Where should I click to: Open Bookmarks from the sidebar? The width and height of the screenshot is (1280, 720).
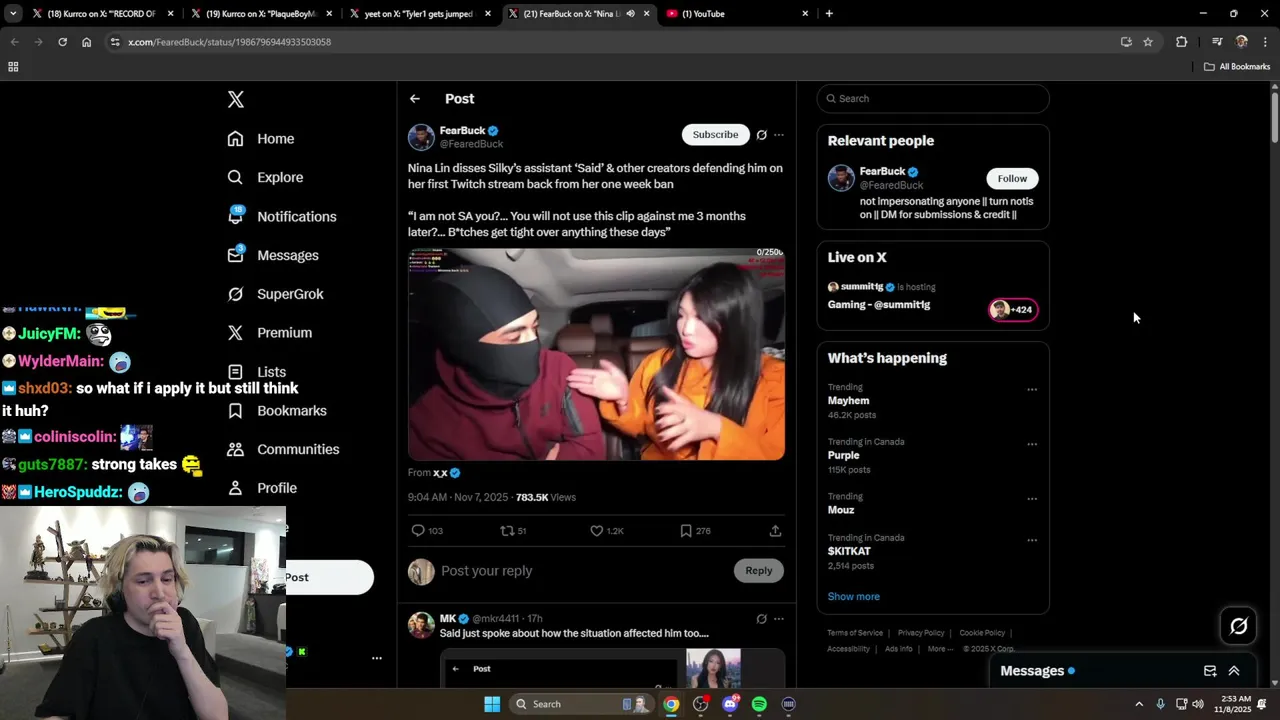[277, 411]
